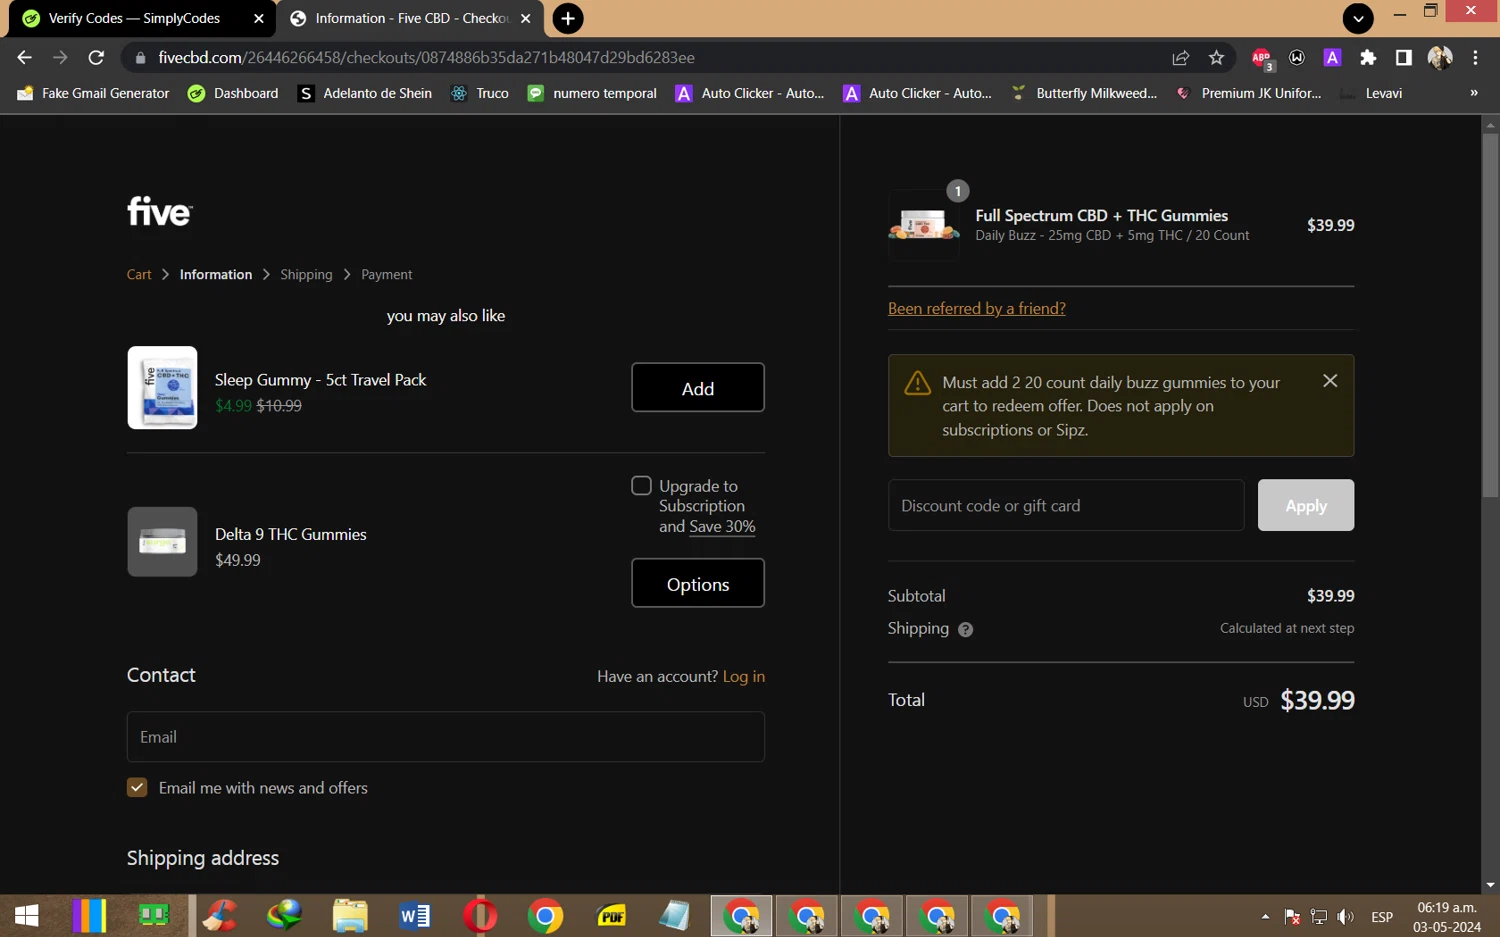Switch the ESP input language indicator
Screen dimensions: 1500x937
pos(1382,917)
